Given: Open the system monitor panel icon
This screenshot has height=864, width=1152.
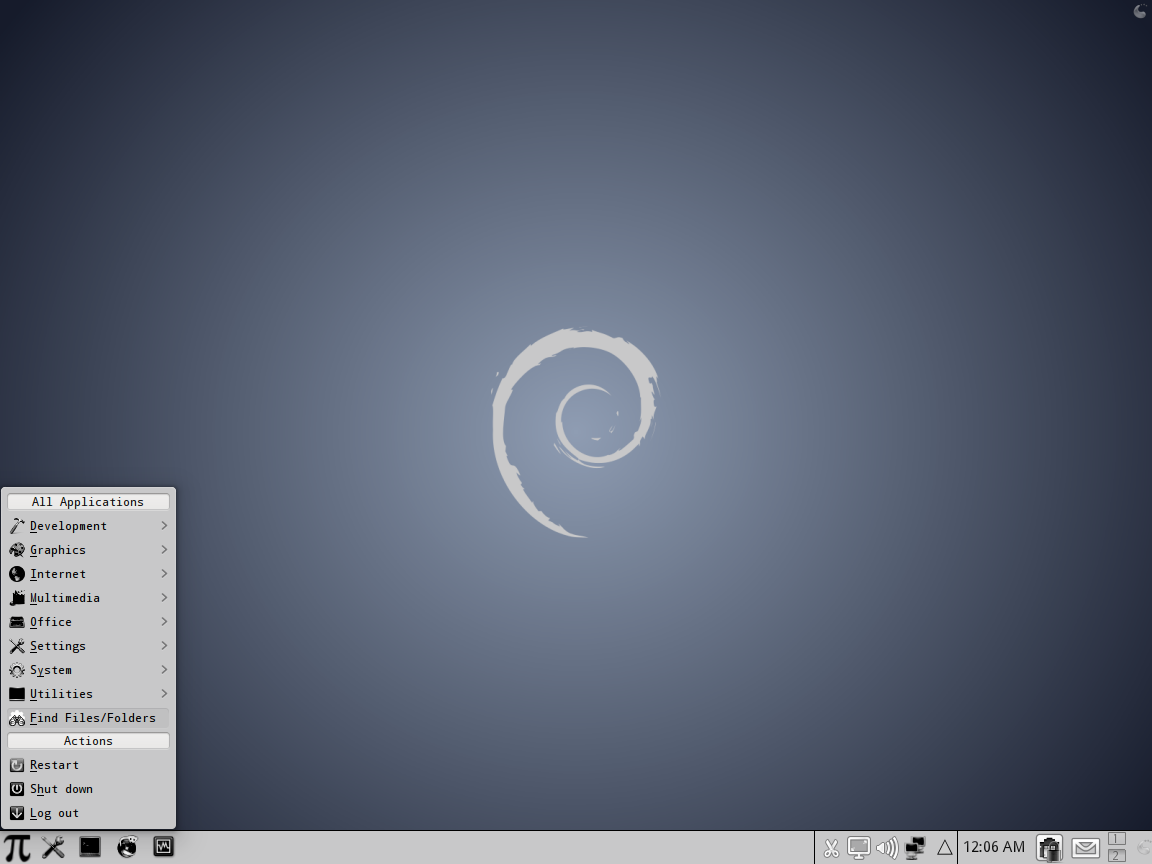Looking at the screenshot, I should [x=163, y=847].
